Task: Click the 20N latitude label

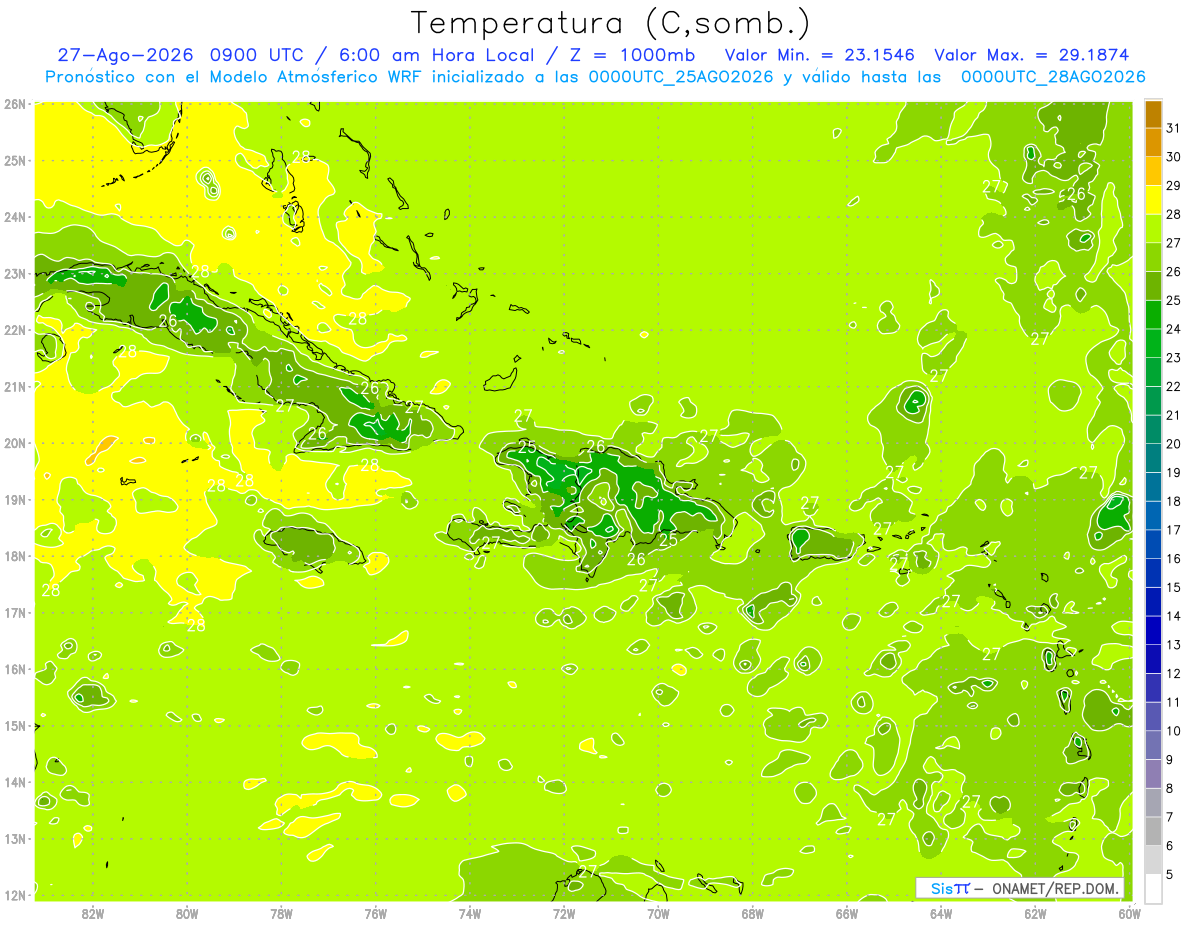Action: click(x=15, y=443)
